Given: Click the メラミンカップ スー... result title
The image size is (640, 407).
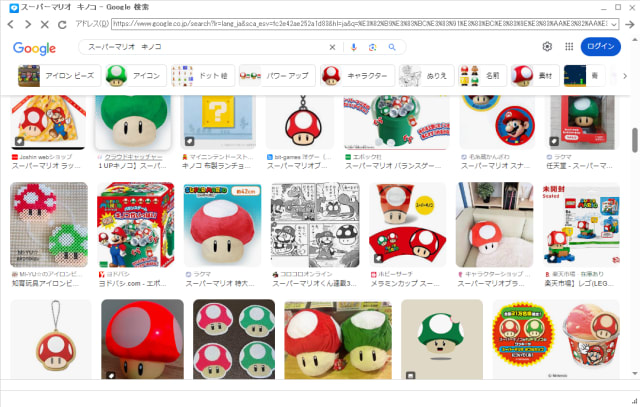Looking at the screenshot, I should pyautogui.click(x=405, y=283).
